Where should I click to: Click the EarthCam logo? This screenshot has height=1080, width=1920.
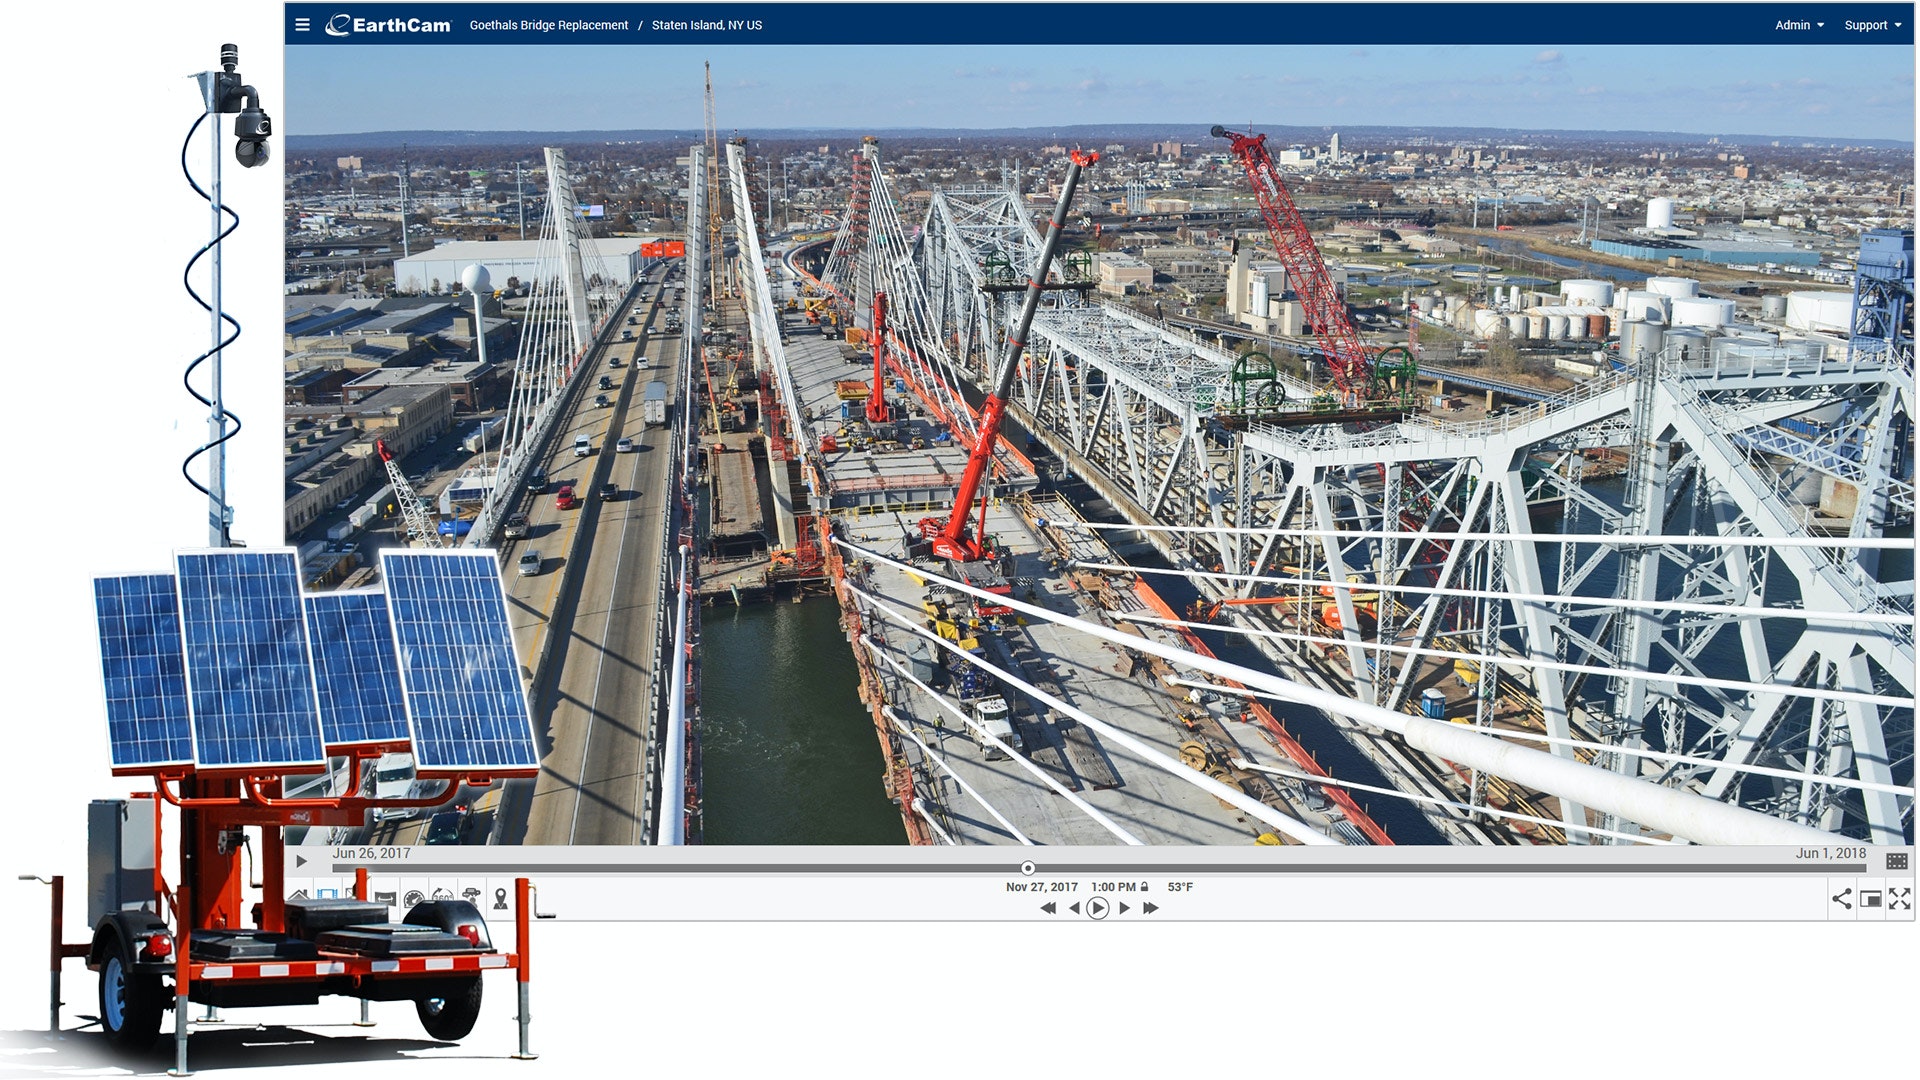388,25
